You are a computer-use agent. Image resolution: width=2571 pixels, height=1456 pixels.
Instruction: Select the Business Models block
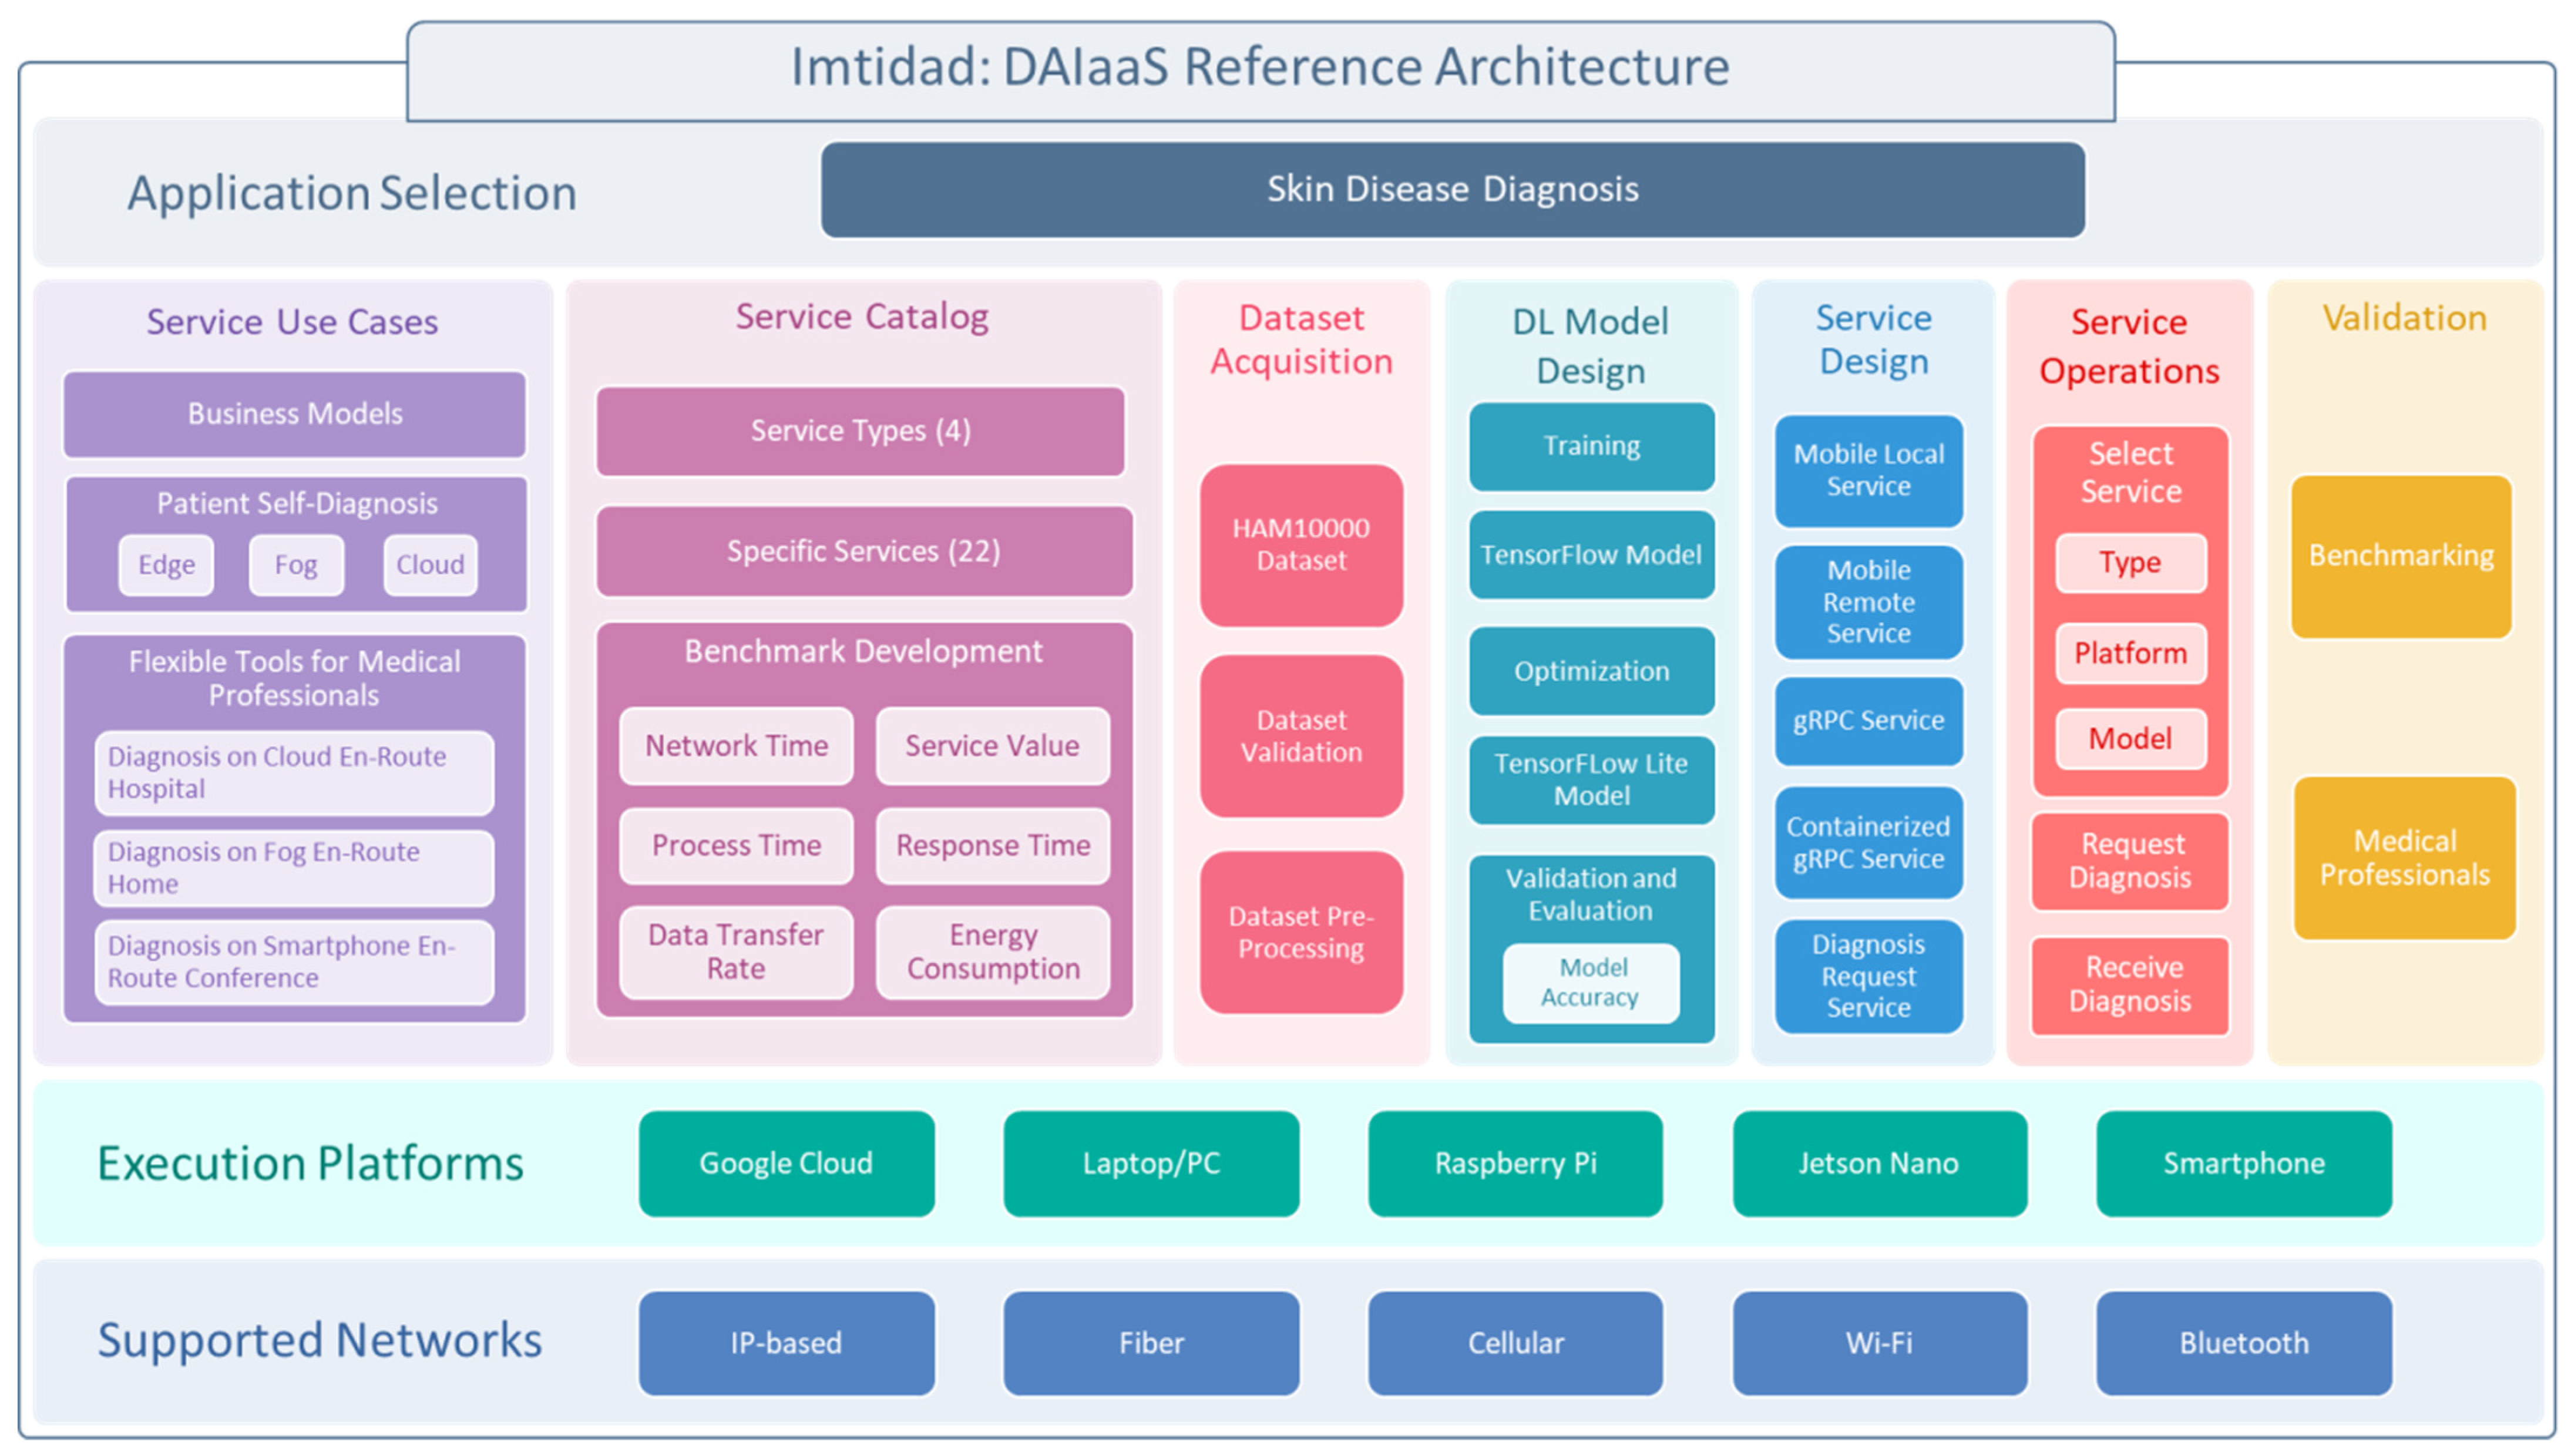[x=294, y=414]
